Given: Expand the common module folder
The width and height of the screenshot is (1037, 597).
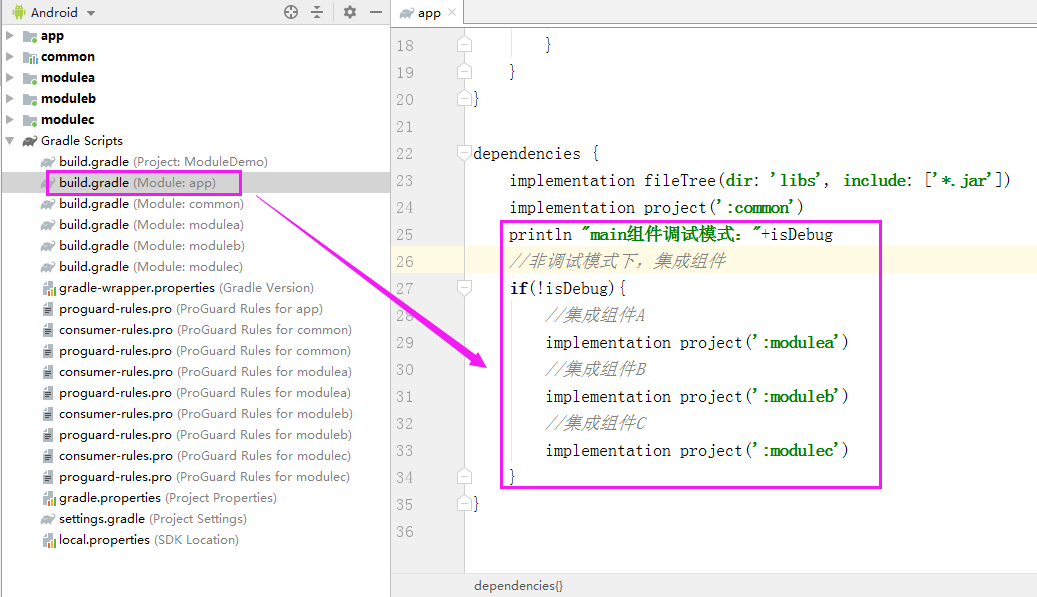Looking at the screenshot, I should (10, 57).
